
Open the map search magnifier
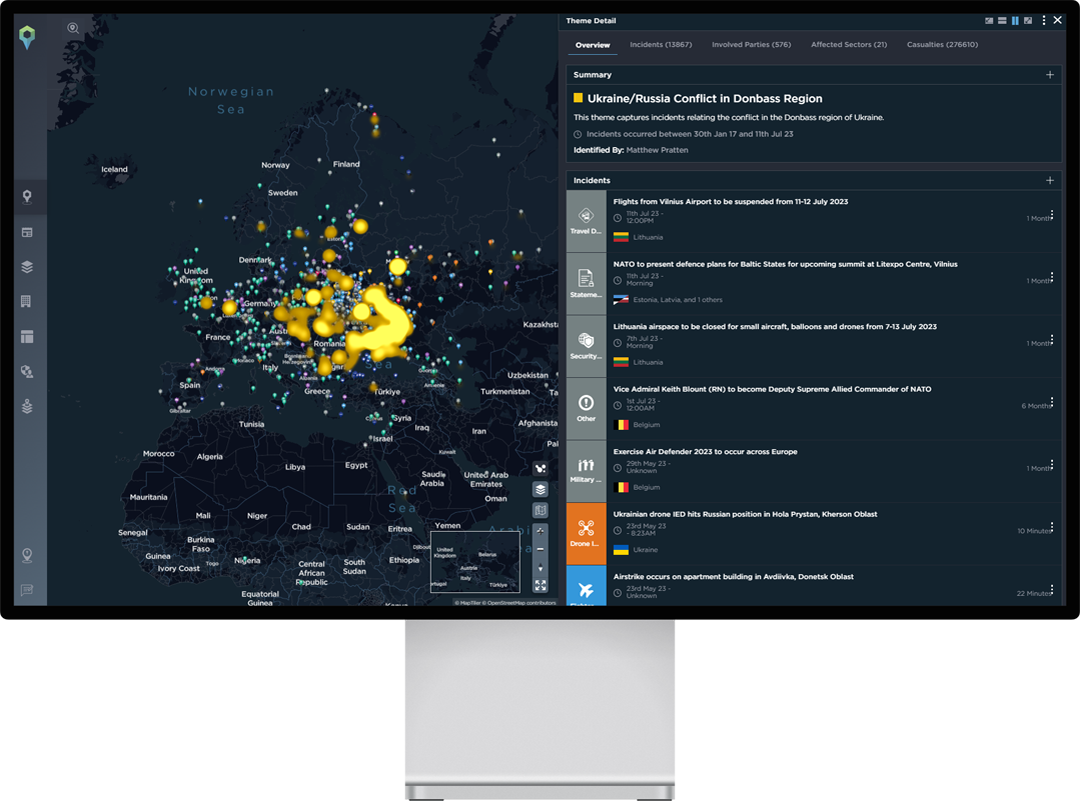tap(73, 28)
